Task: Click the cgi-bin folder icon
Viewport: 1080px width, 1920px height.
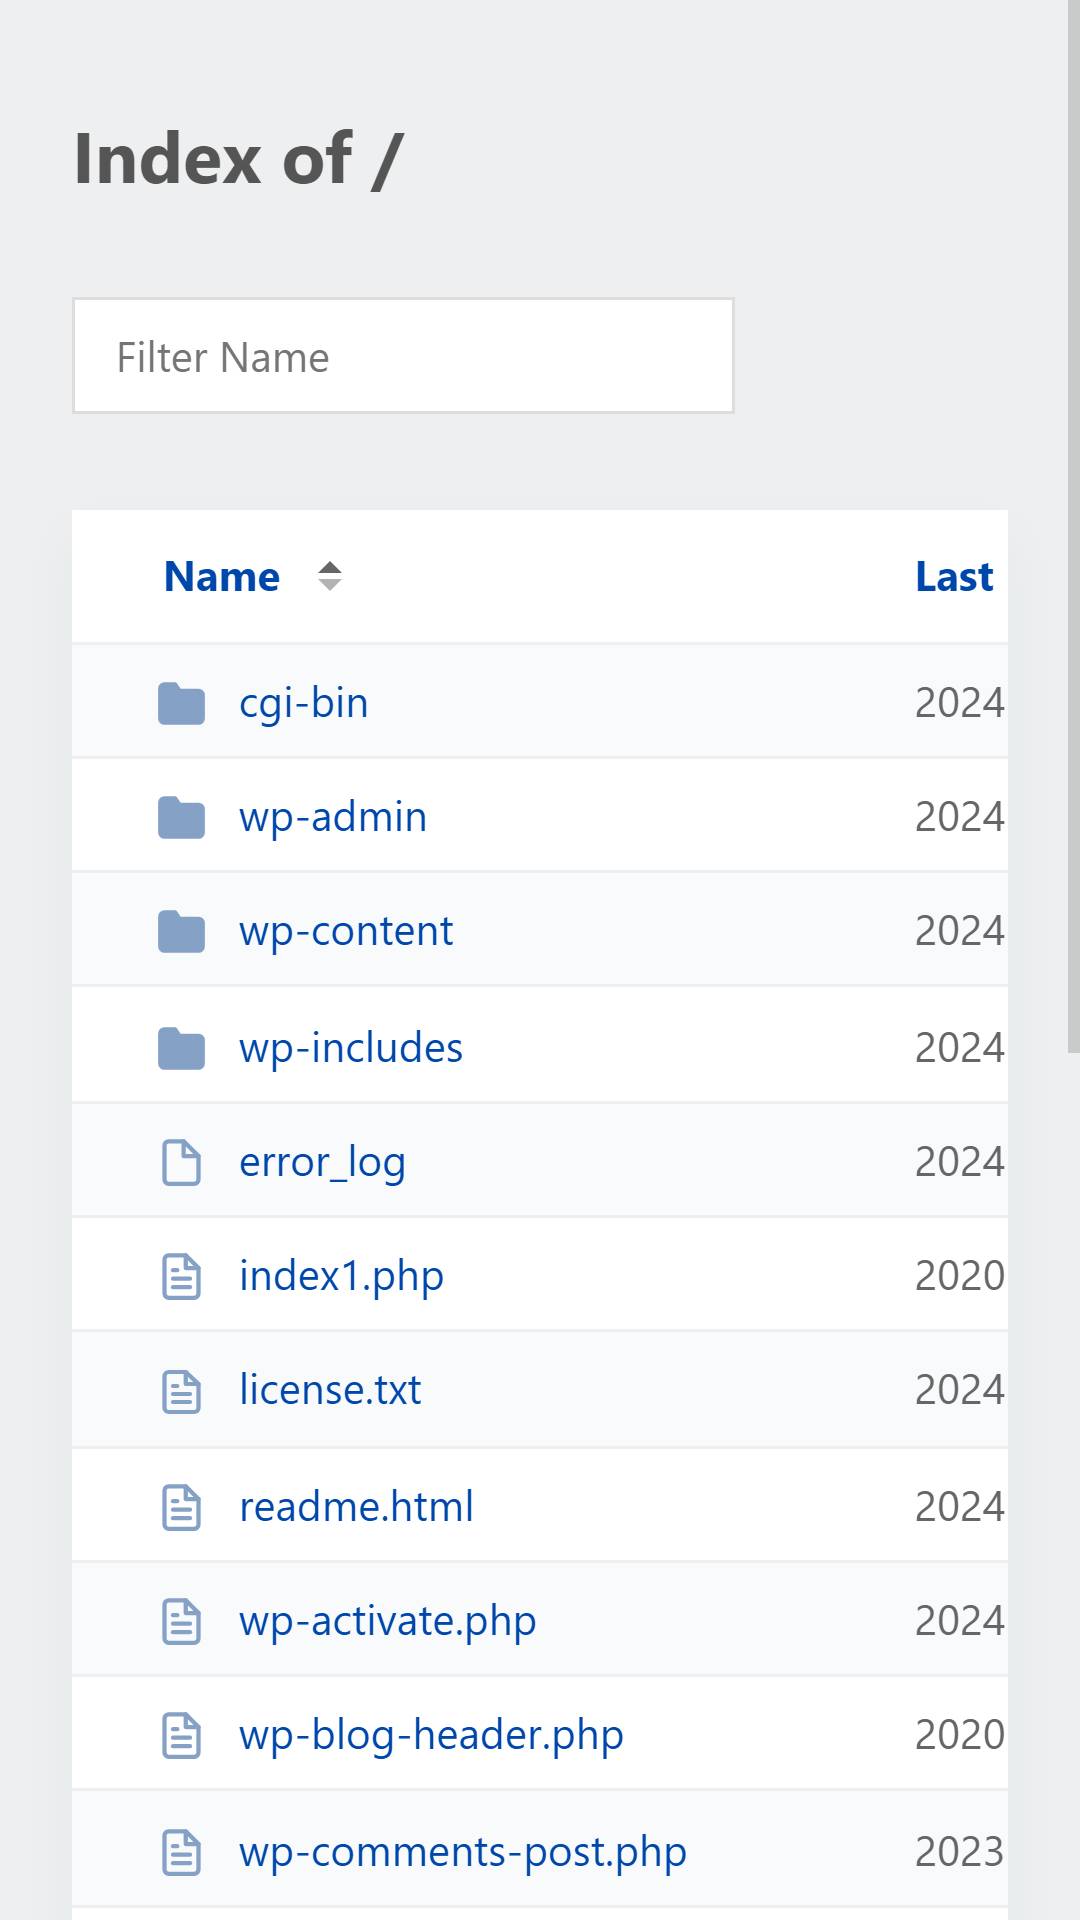Action: 181,703
